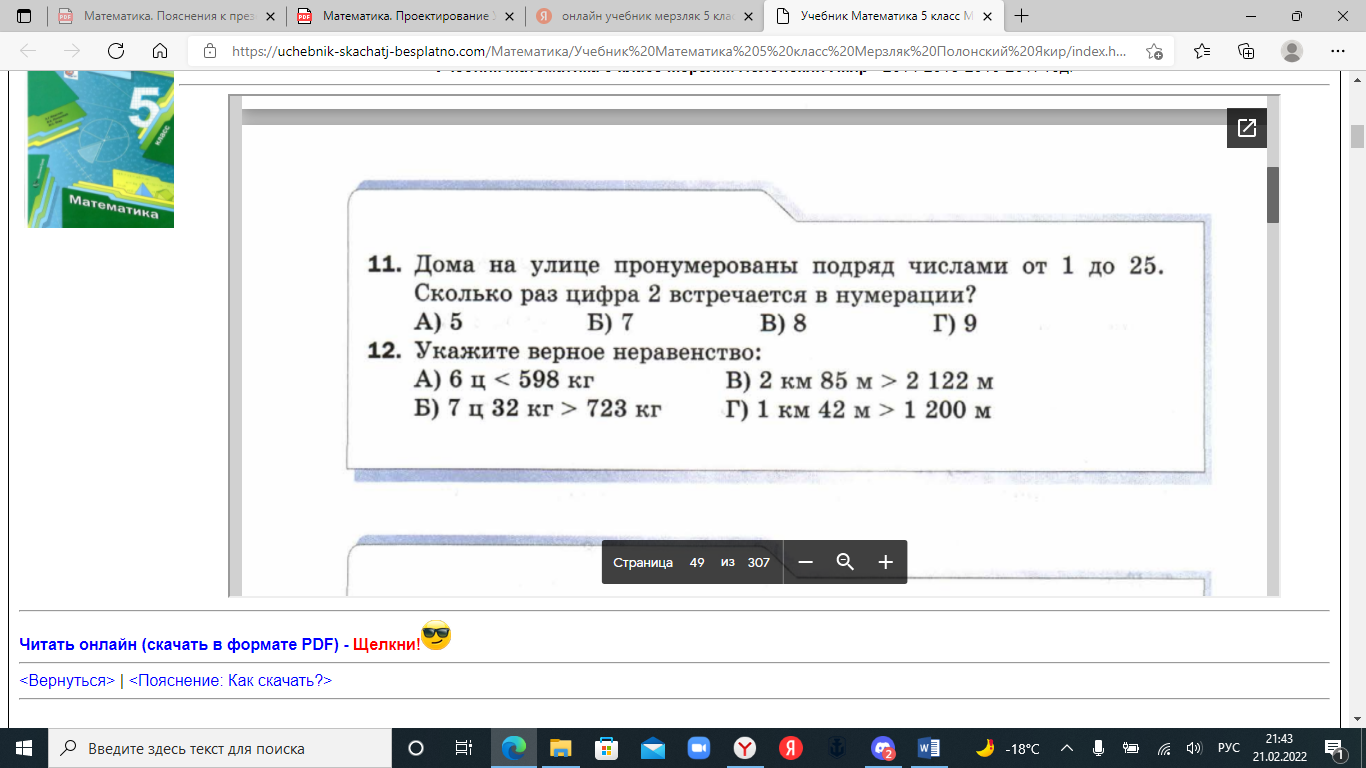Open a new browser tab
Image resolution: width=1366 pixels, height=768 pixels.
point(1022,16)
